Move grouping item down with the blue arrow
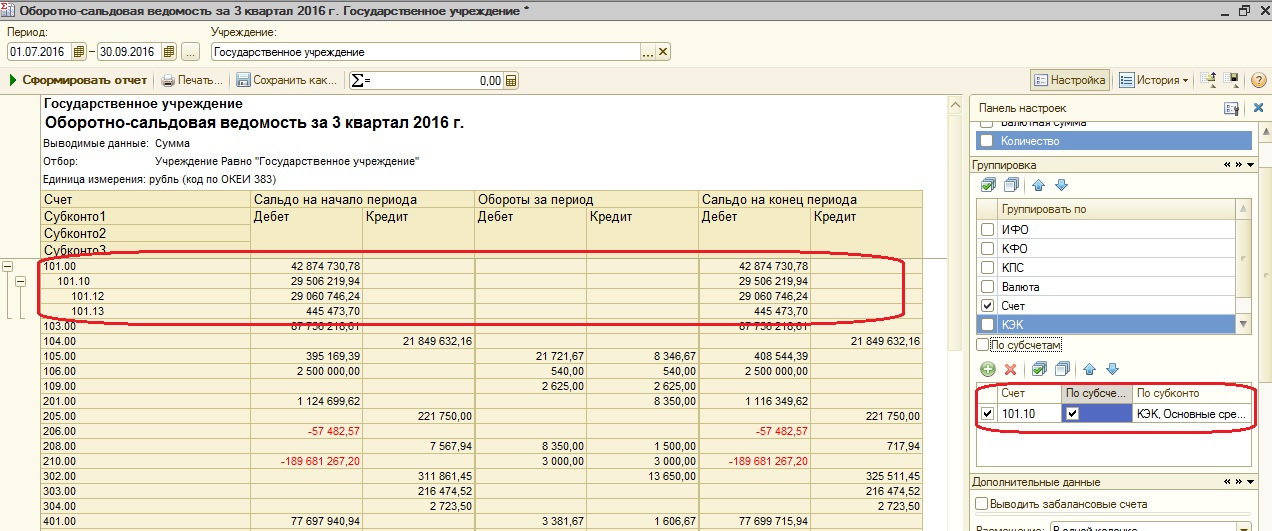 click(1061, 185)
